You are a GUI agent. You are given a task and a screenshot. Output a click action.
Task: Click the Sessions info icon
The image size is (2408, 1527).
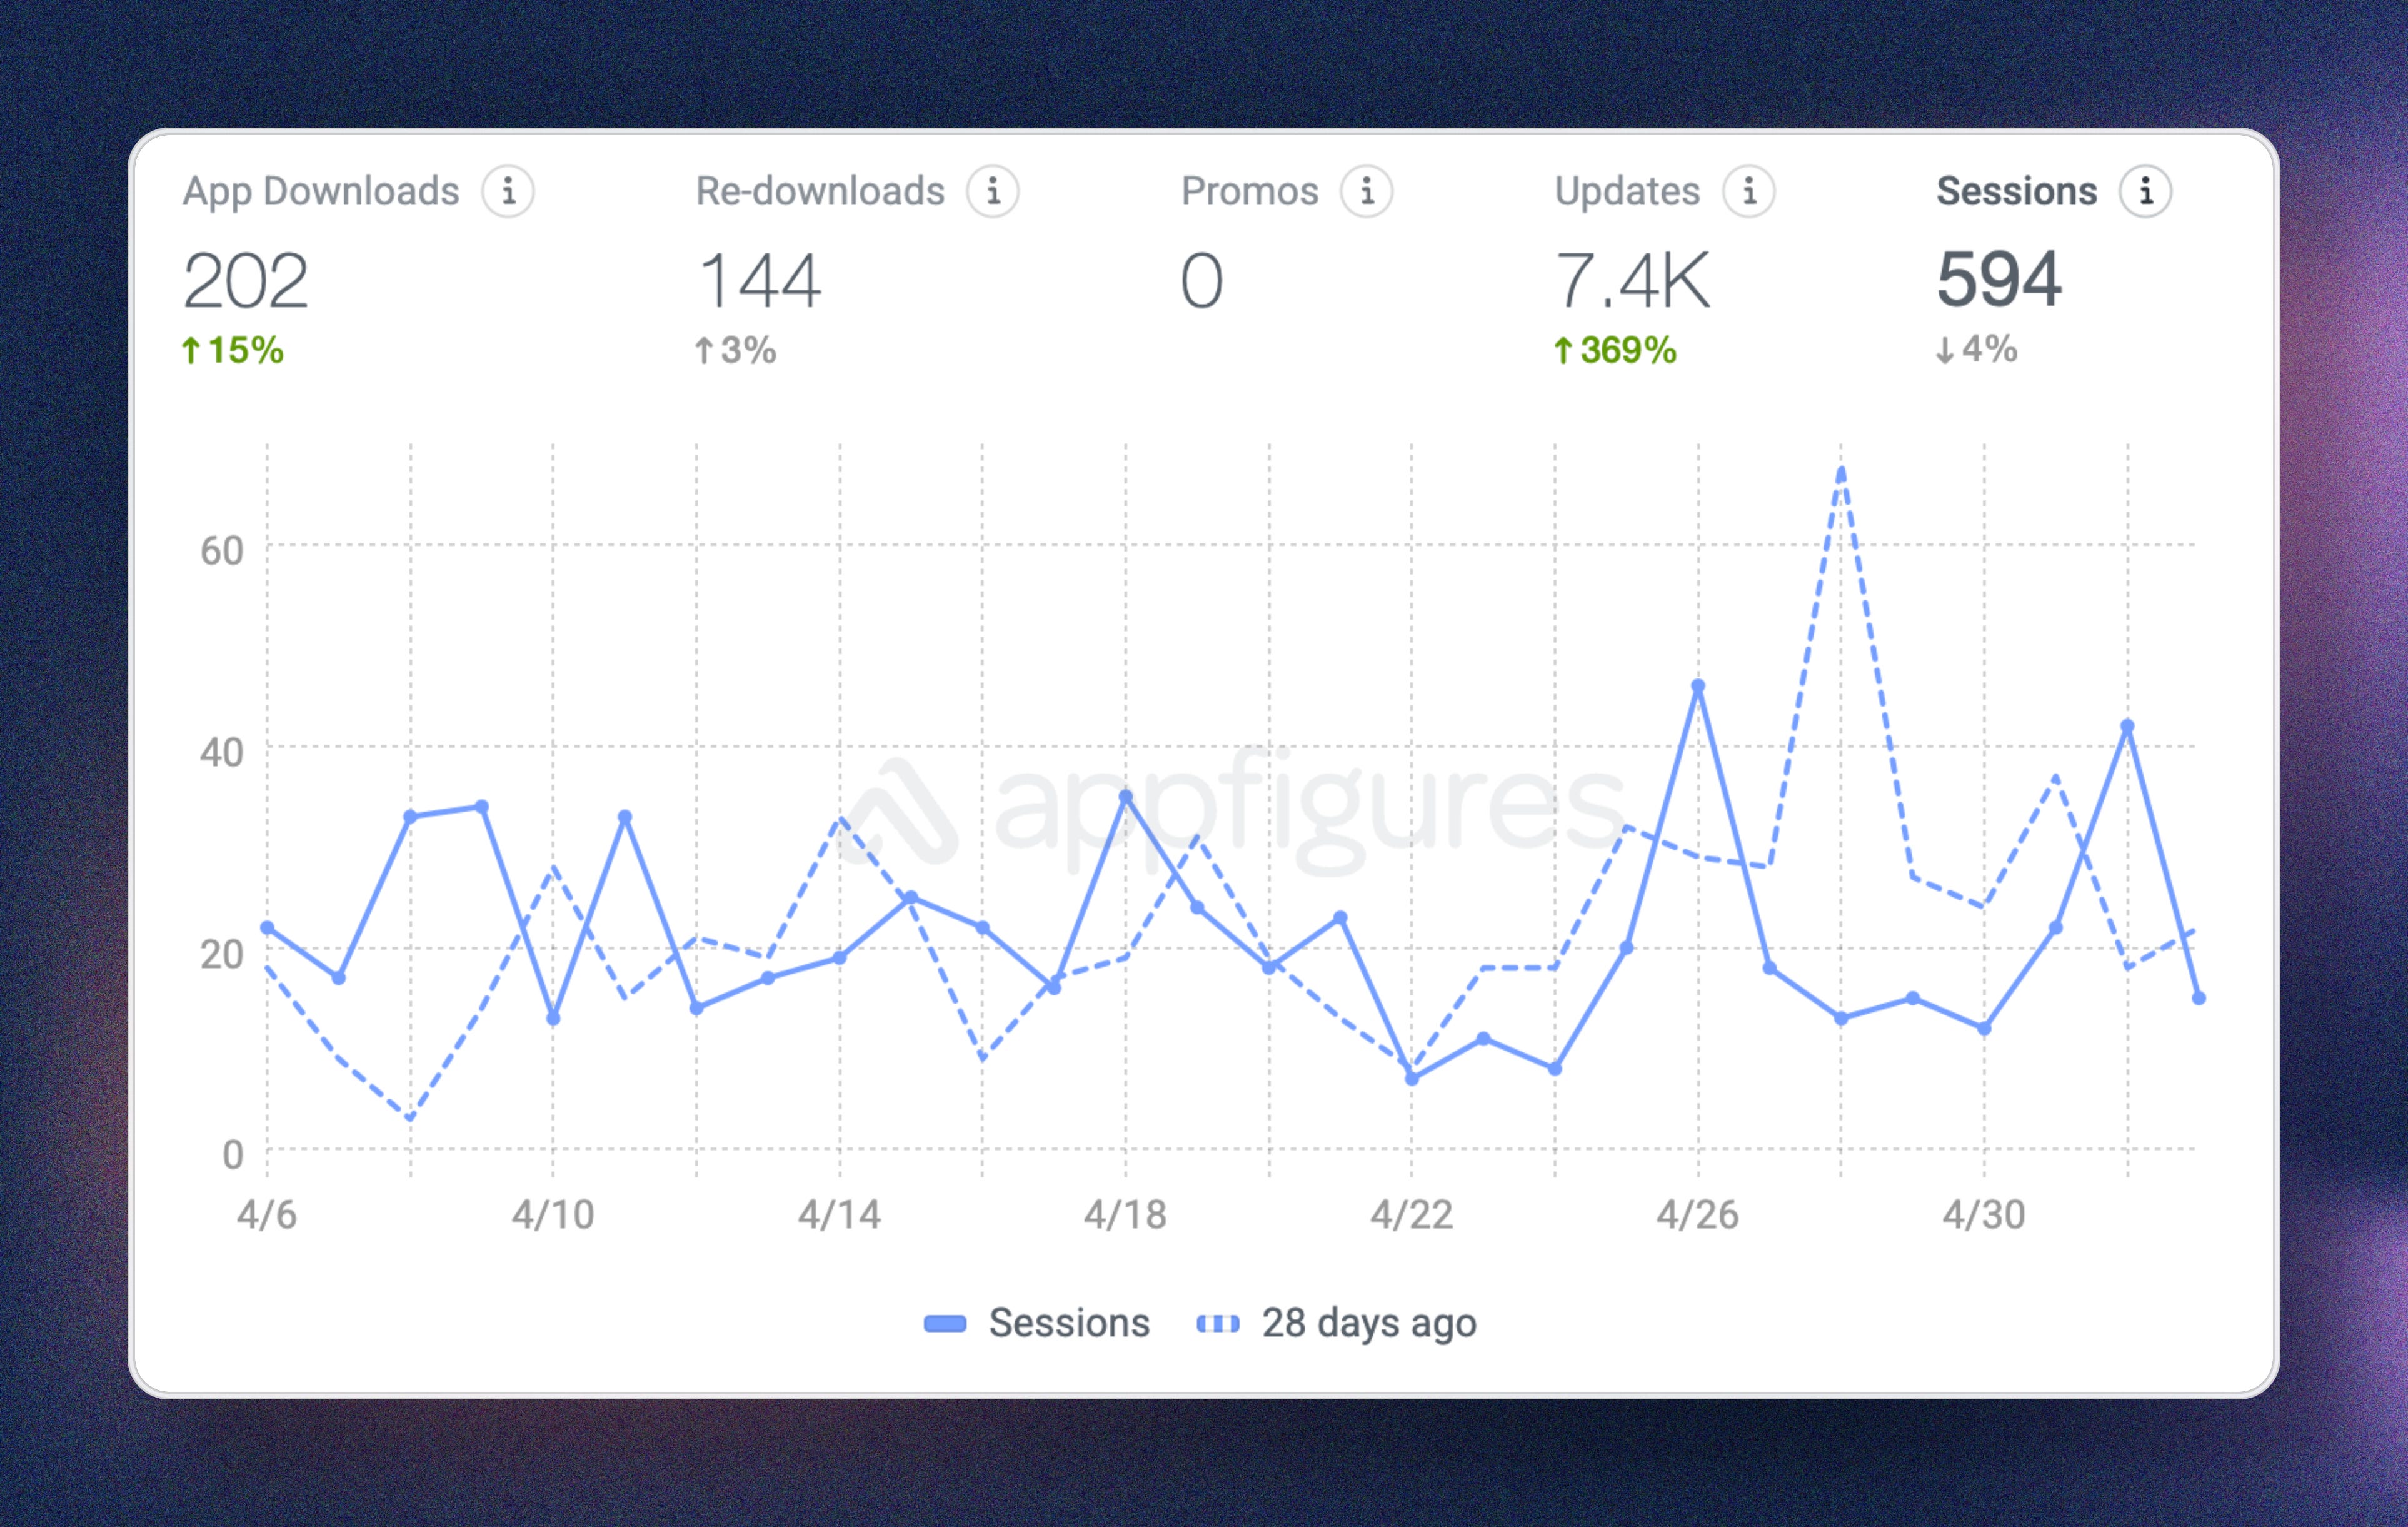point(2146,191)
